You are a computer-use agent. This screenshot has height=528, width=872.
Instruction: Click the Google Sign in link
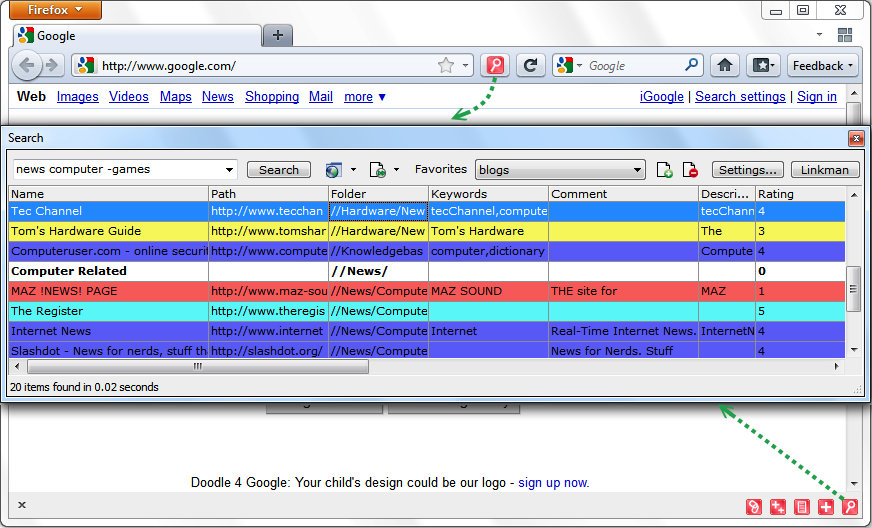(817, 97)
